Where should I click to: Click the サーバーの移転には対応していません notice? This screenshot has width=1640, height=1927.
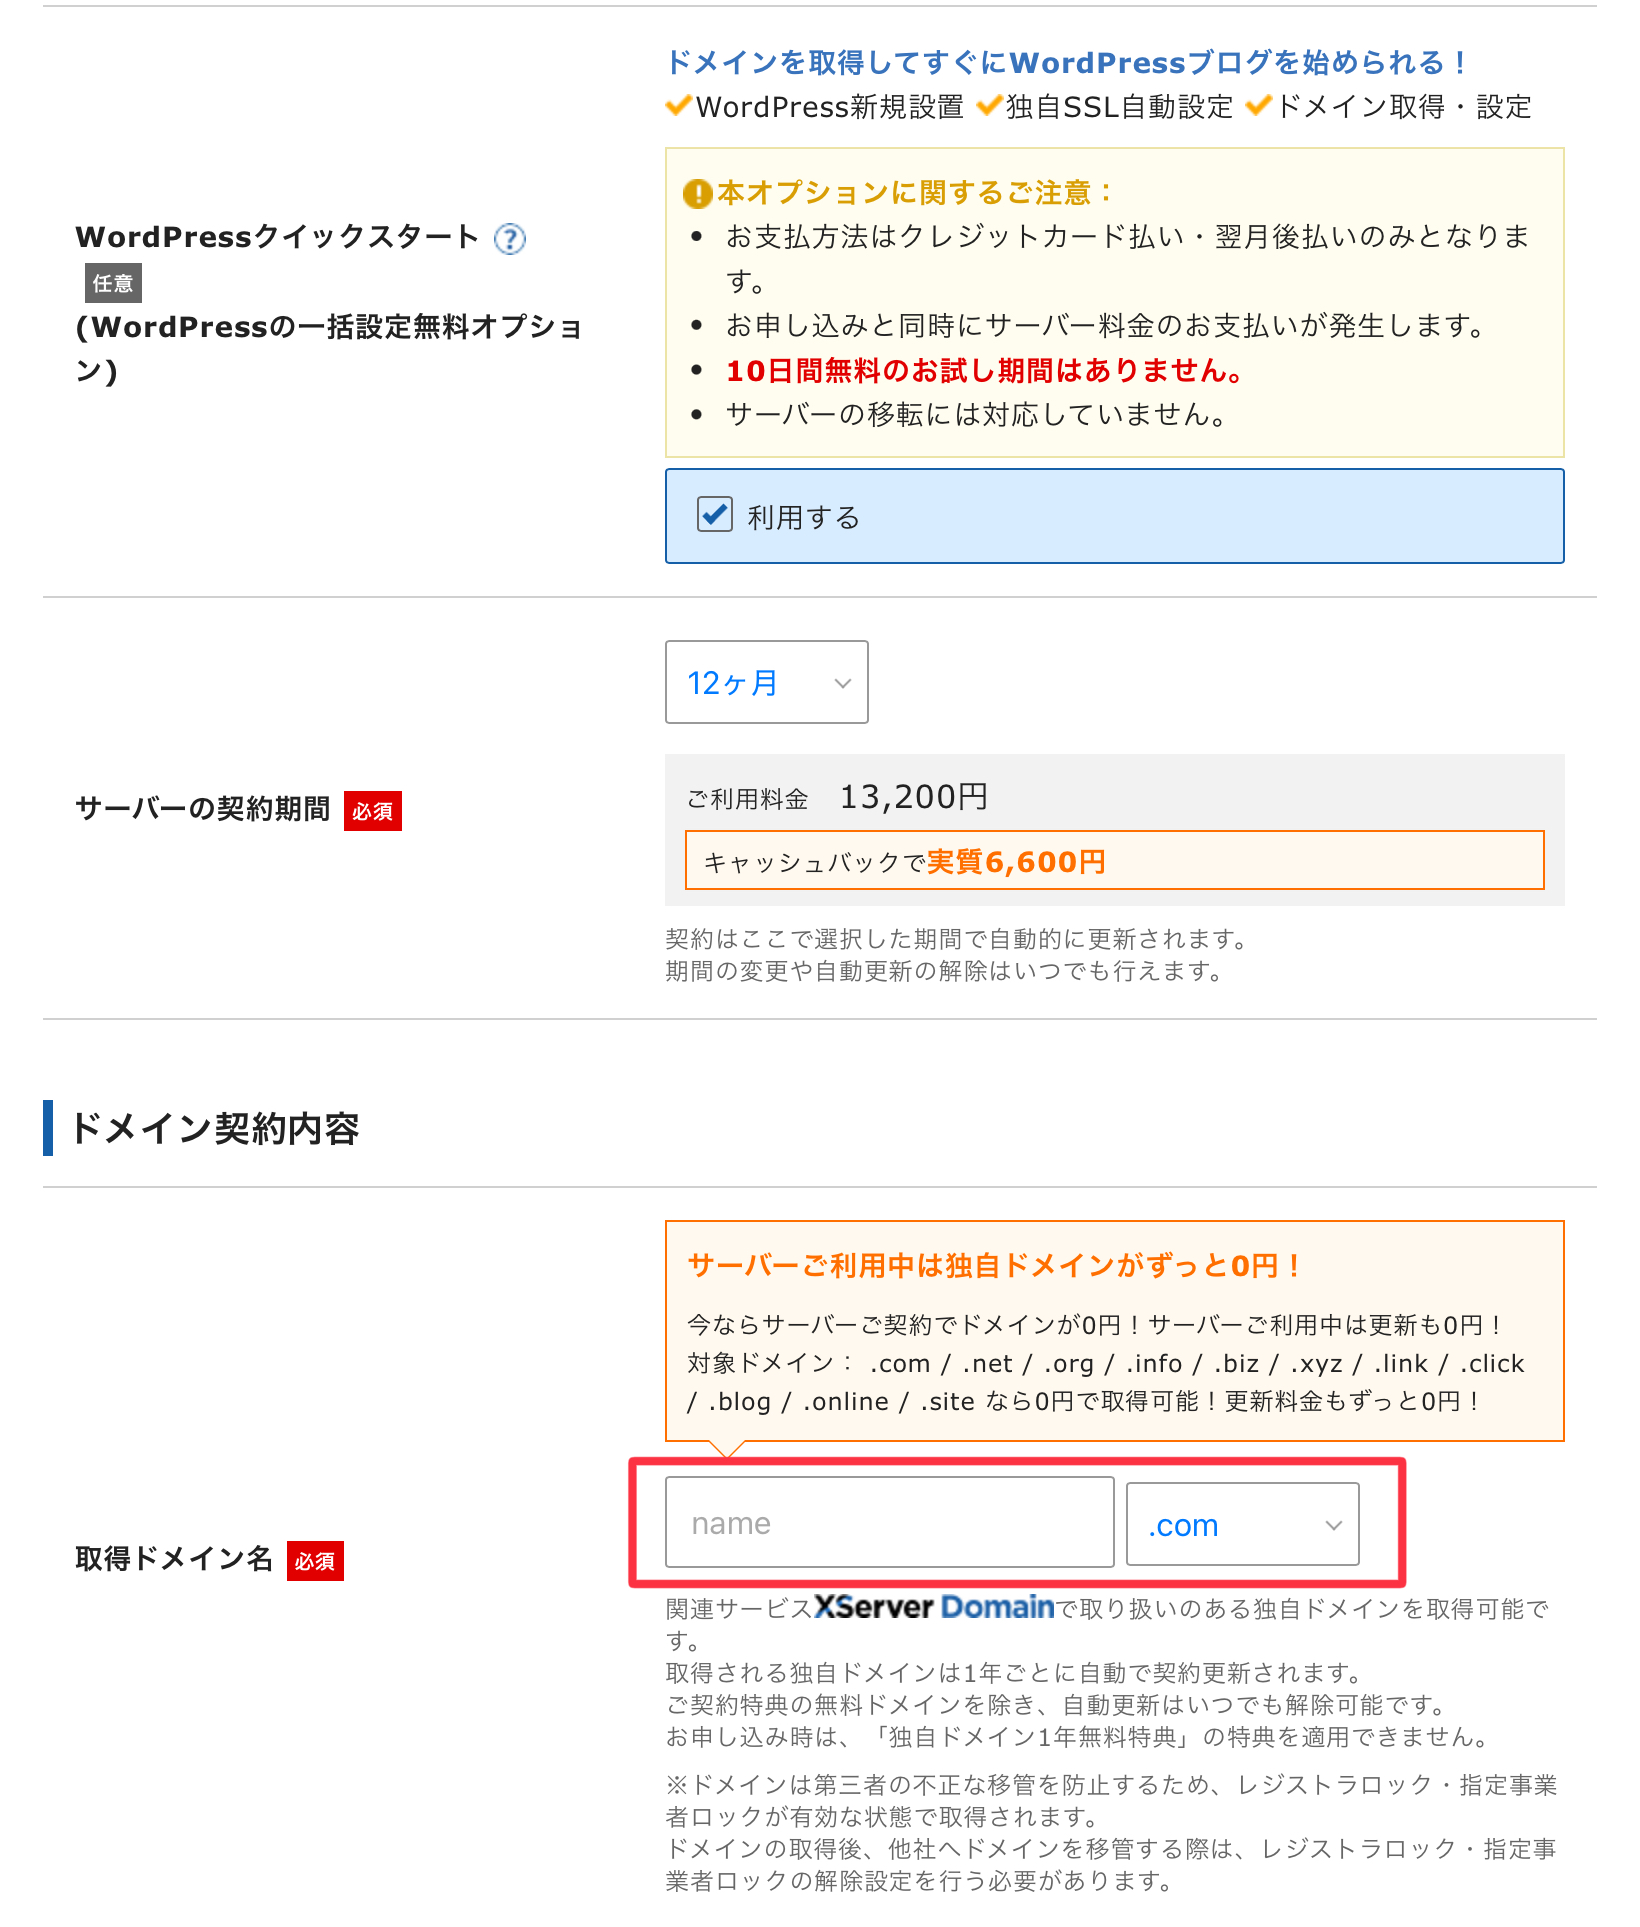point(977,414)
